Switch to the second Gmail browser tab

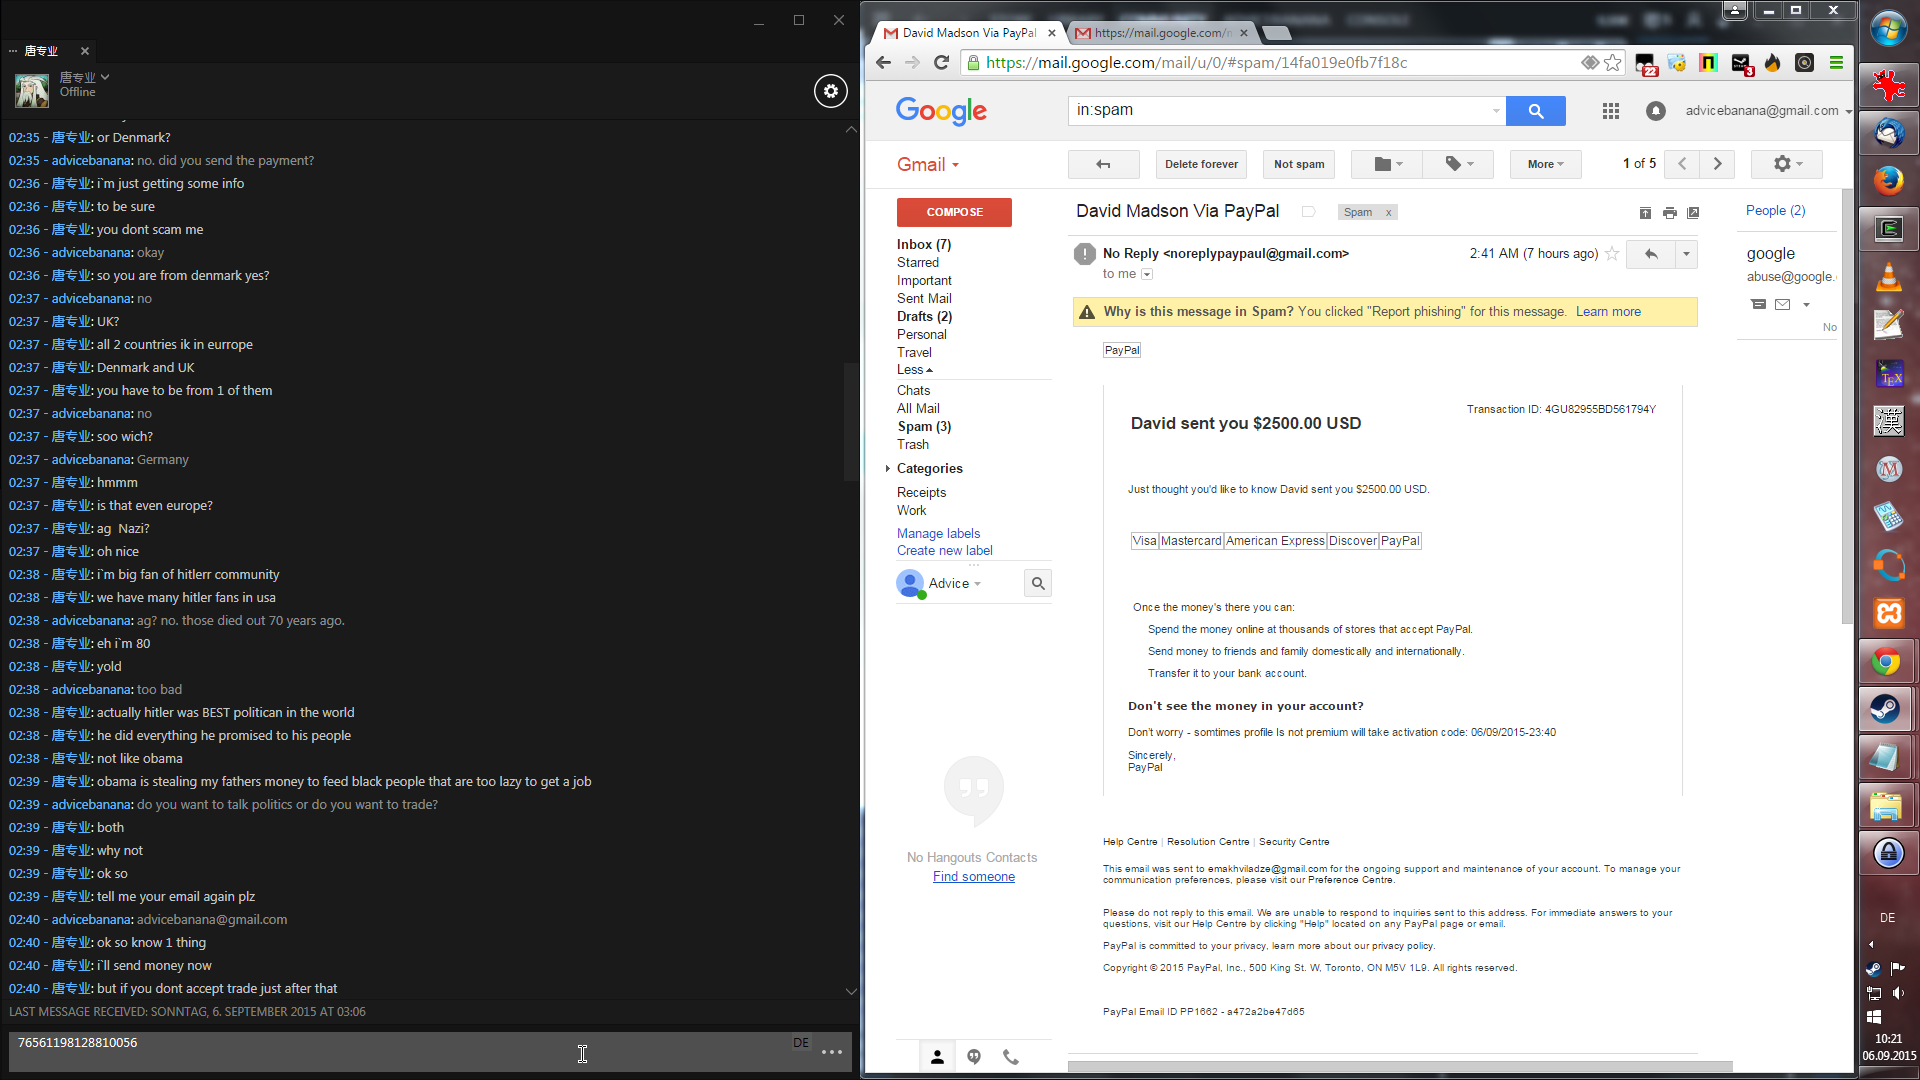pos(1160,33)
